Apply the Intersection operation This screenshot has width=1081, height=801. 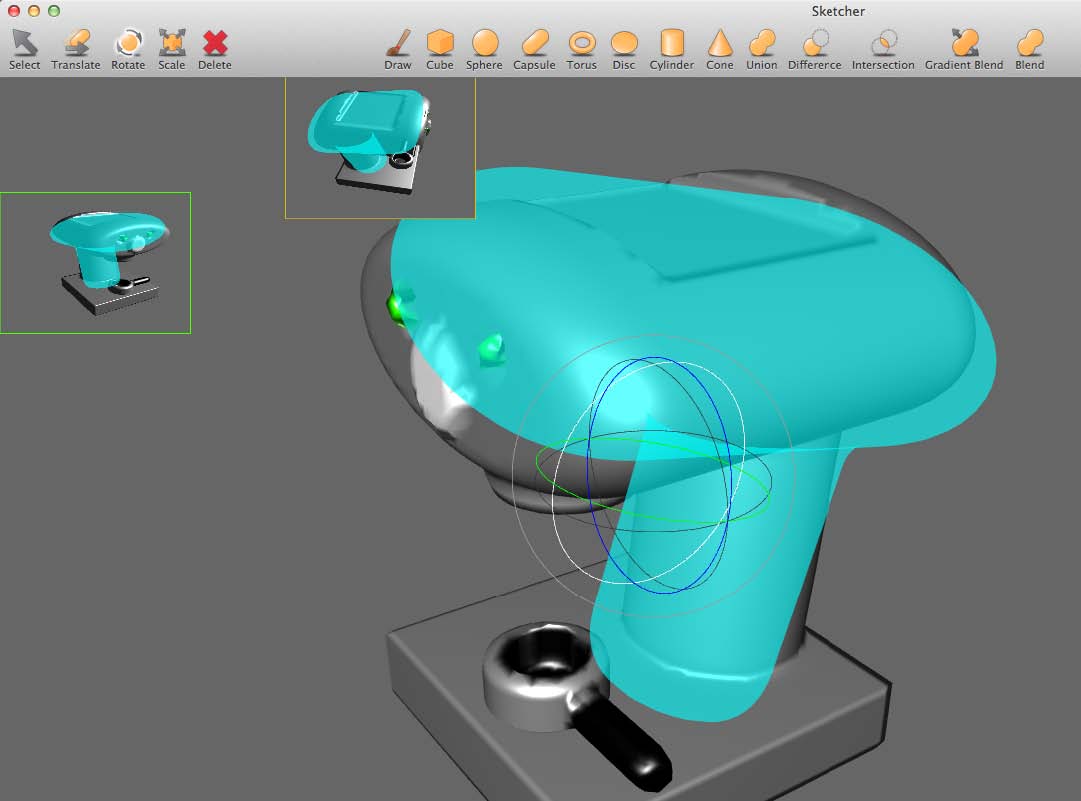click(883, 50)
